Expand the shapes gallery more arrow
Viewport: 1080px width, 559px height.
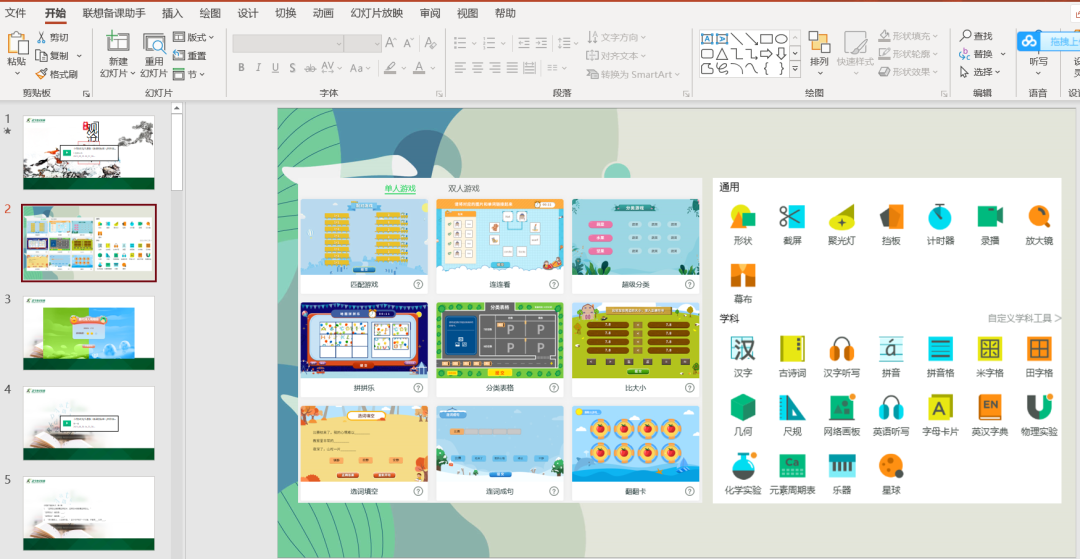(x=795, y=69)
